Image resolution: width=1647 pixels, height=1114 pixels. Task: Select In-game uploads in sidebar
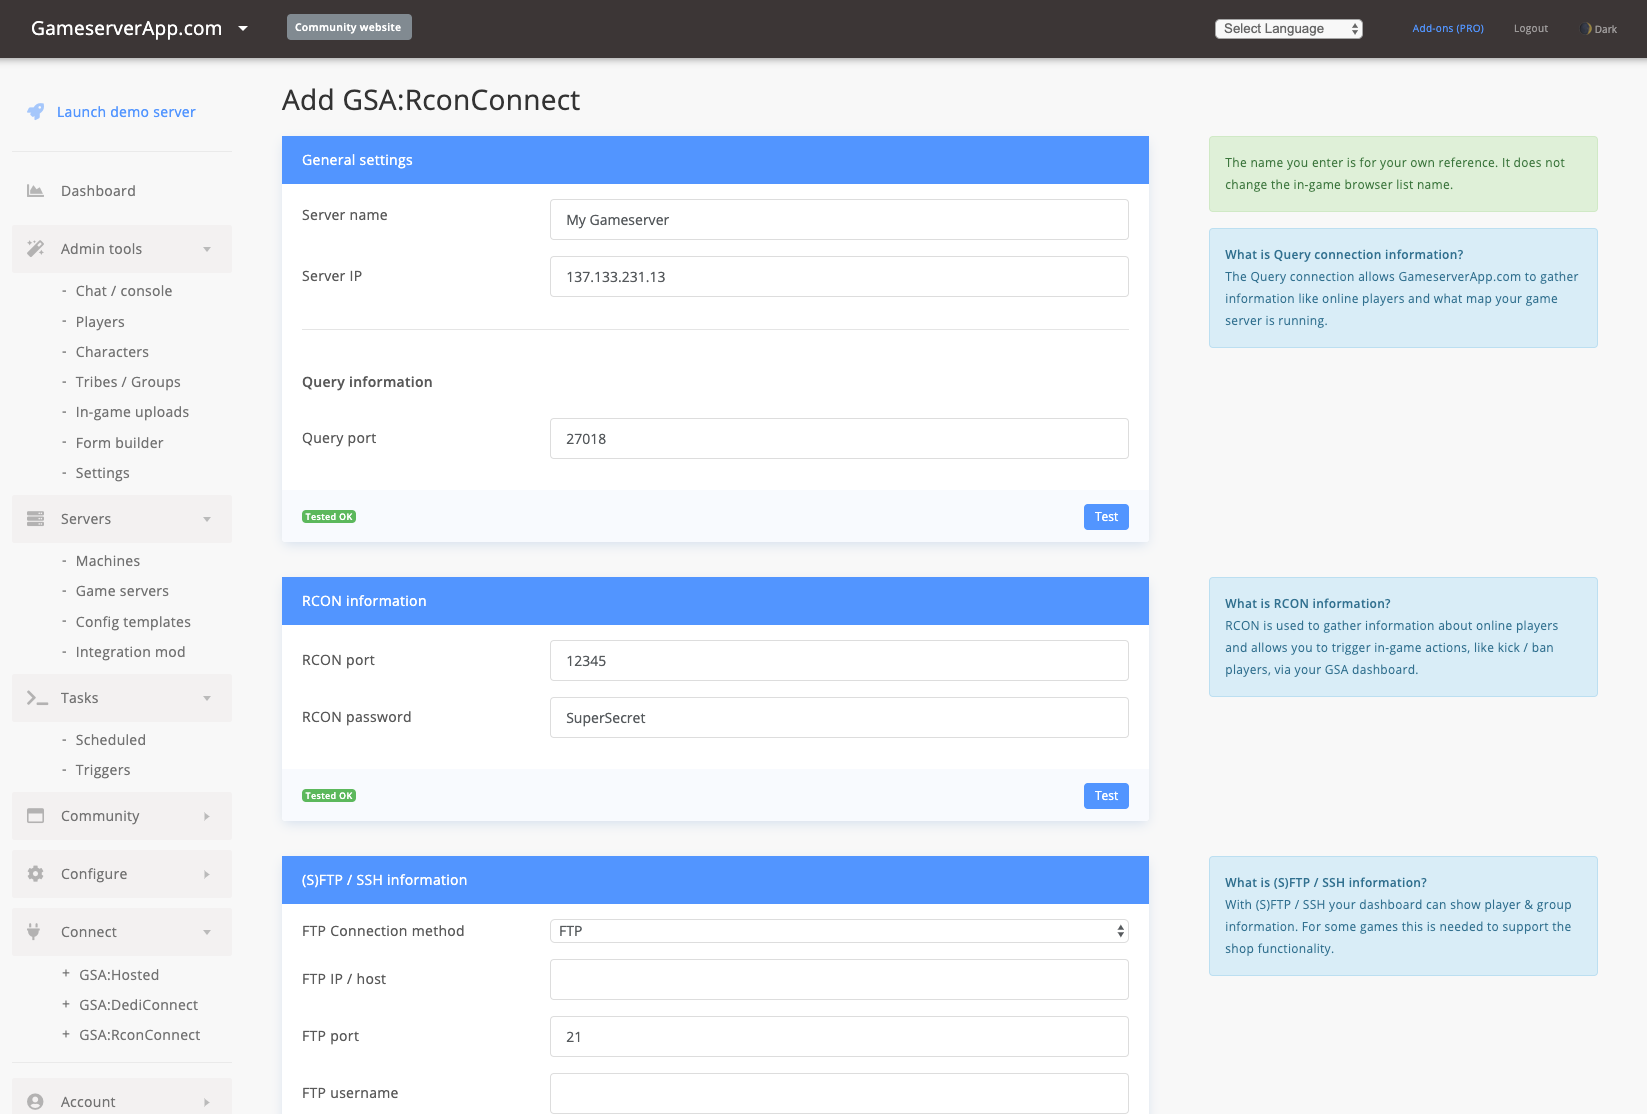(132, 412)
